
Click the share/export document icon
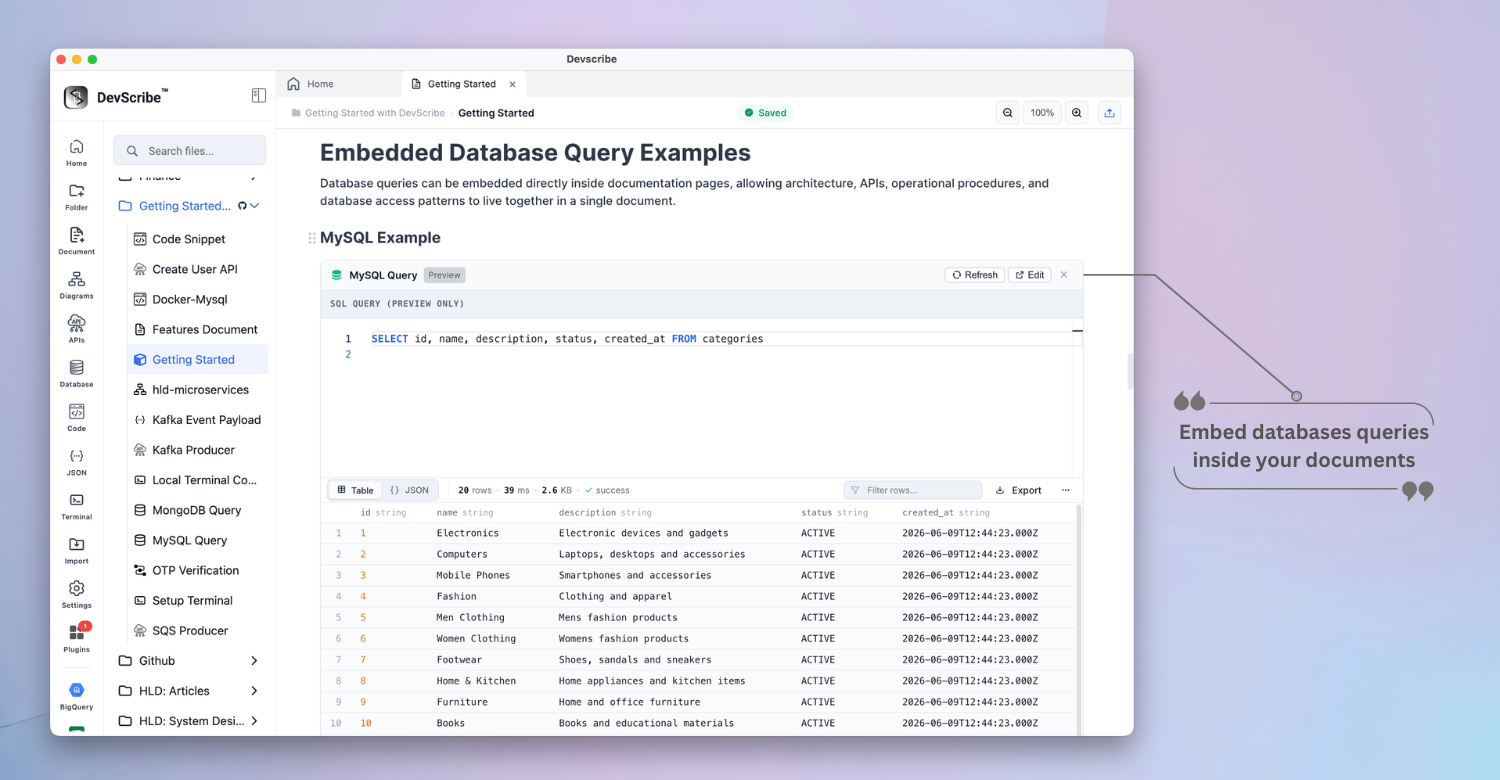coord(1109,113)
